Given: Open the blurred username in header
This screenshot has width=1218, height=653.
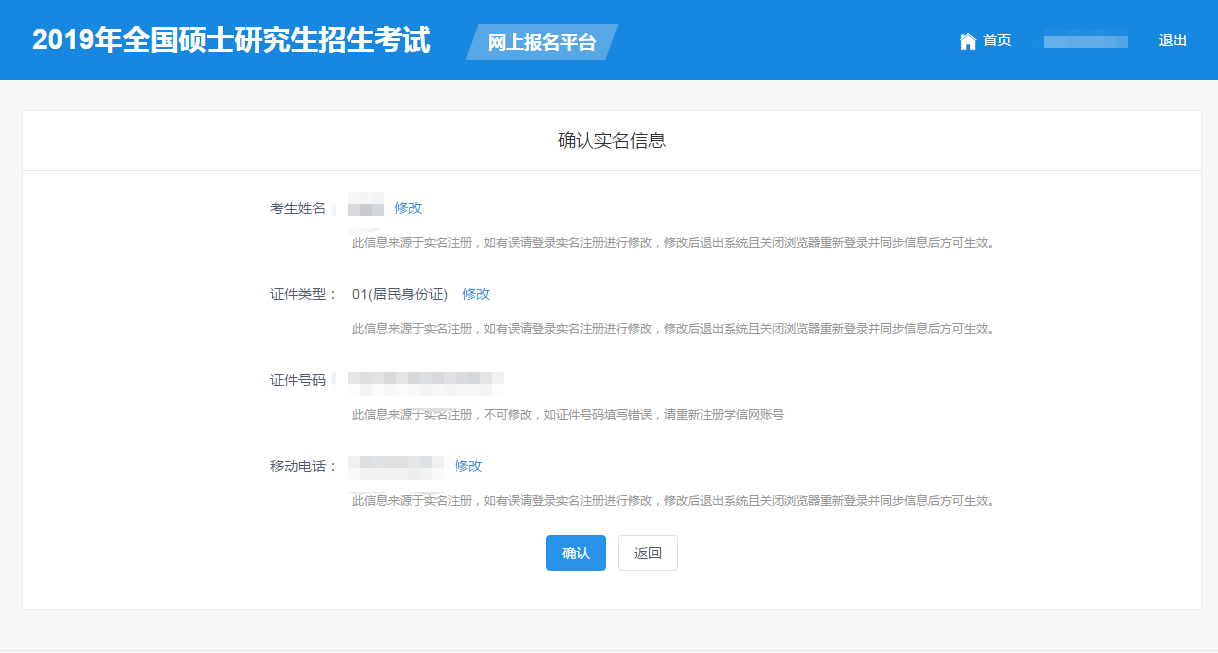Looking at the screenshot, I should click(x=1085, y=42).
